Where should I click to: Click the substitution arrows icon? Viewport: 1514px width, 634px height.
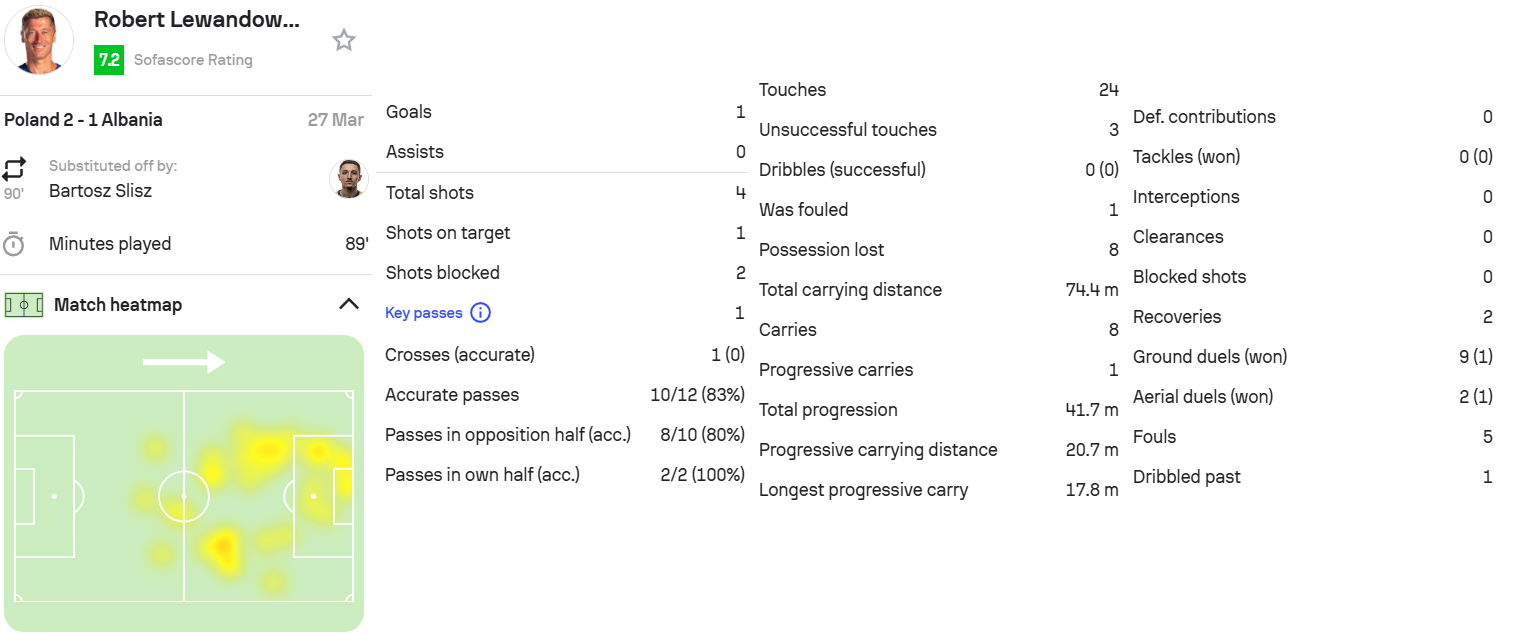pos(15,167)
